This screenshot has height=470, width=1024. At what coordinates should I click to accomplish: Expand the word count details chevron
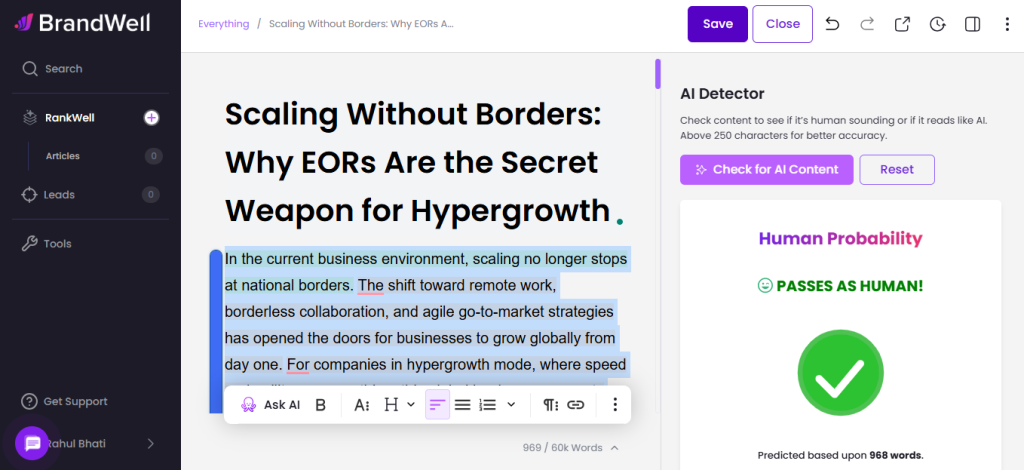click(x=614, y=448)
